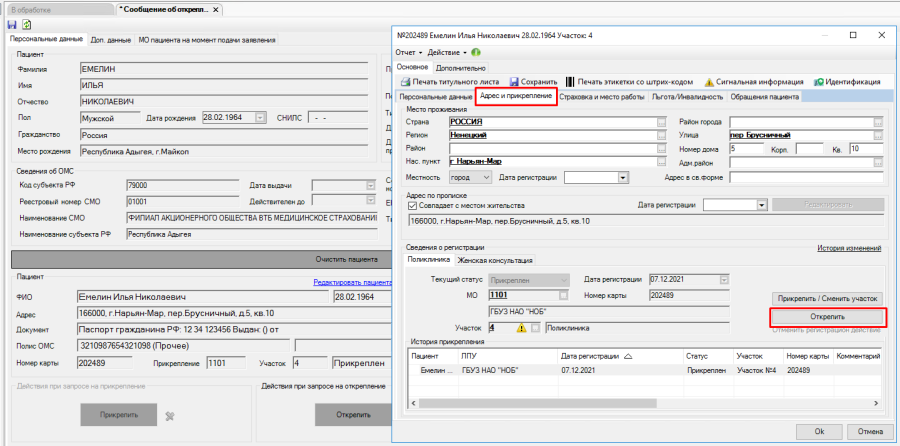This screenshot has height=446, width=900.
Task: Open the Отчет menu
Action: pyautogui.click(x=409, y=51)
